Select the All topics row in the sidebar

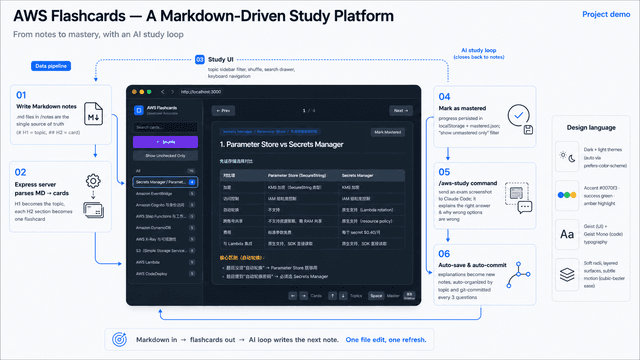(165, 171)
